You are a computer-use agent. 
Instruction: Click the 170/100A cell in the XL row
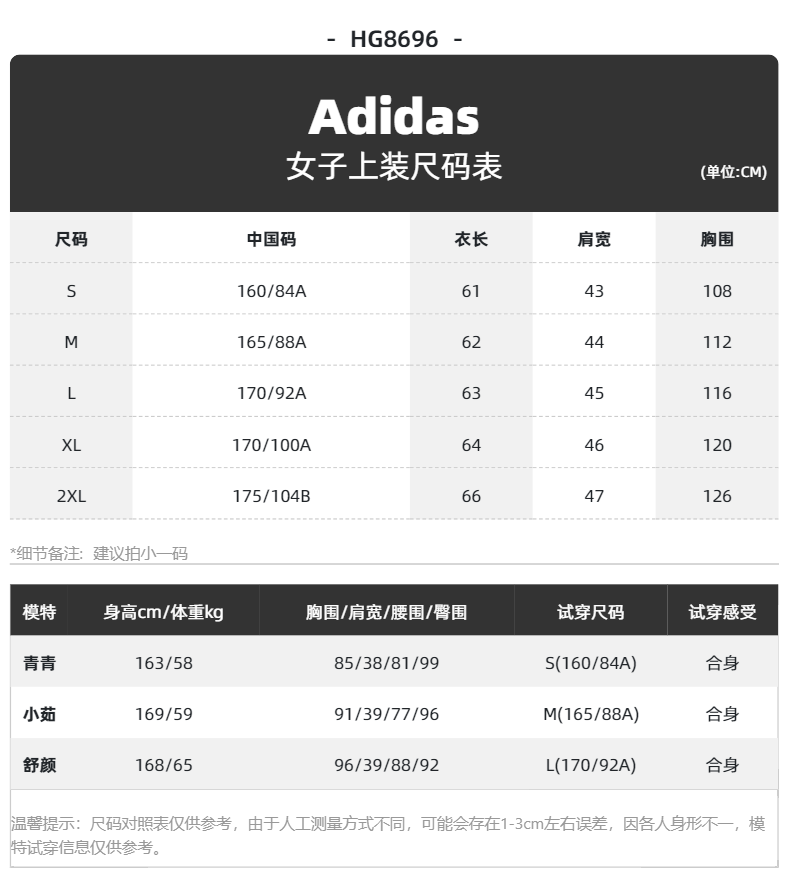tap(271, 445)
